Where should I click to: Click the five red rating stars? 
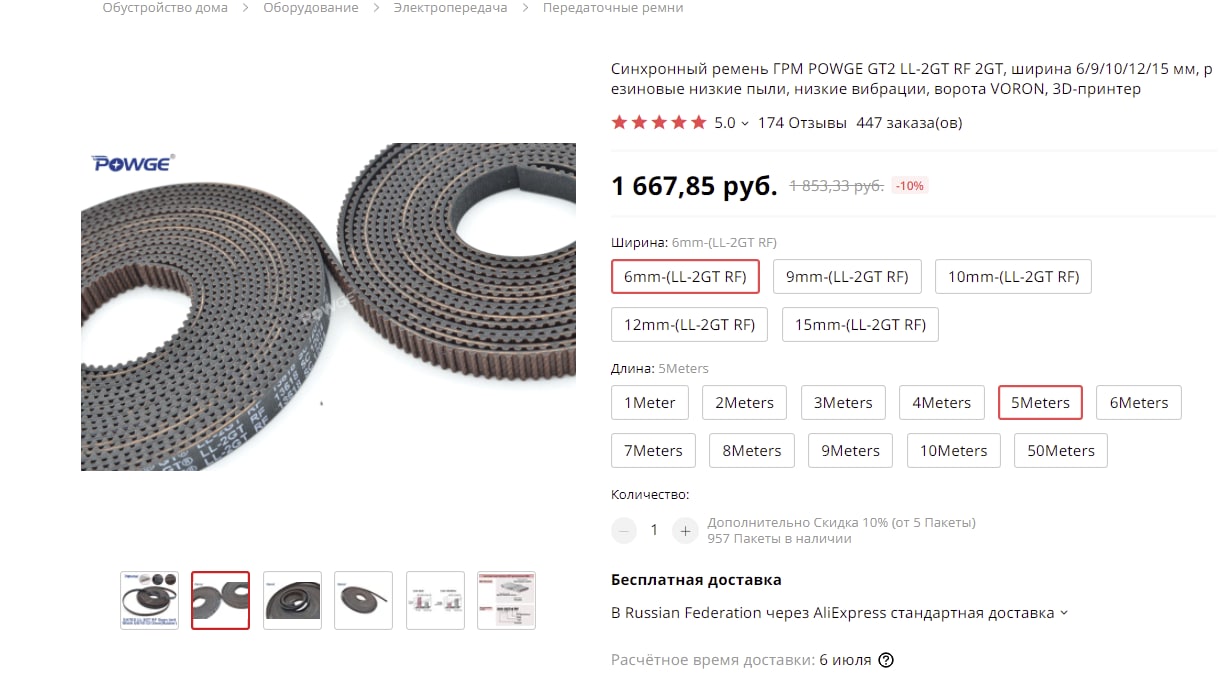[659, 123]
